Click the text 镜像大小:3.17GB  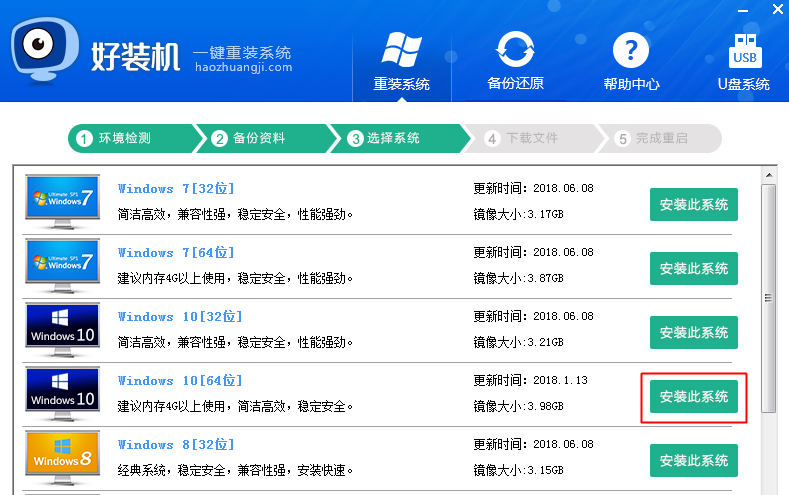pyautogui.click(x=518, y=214)
